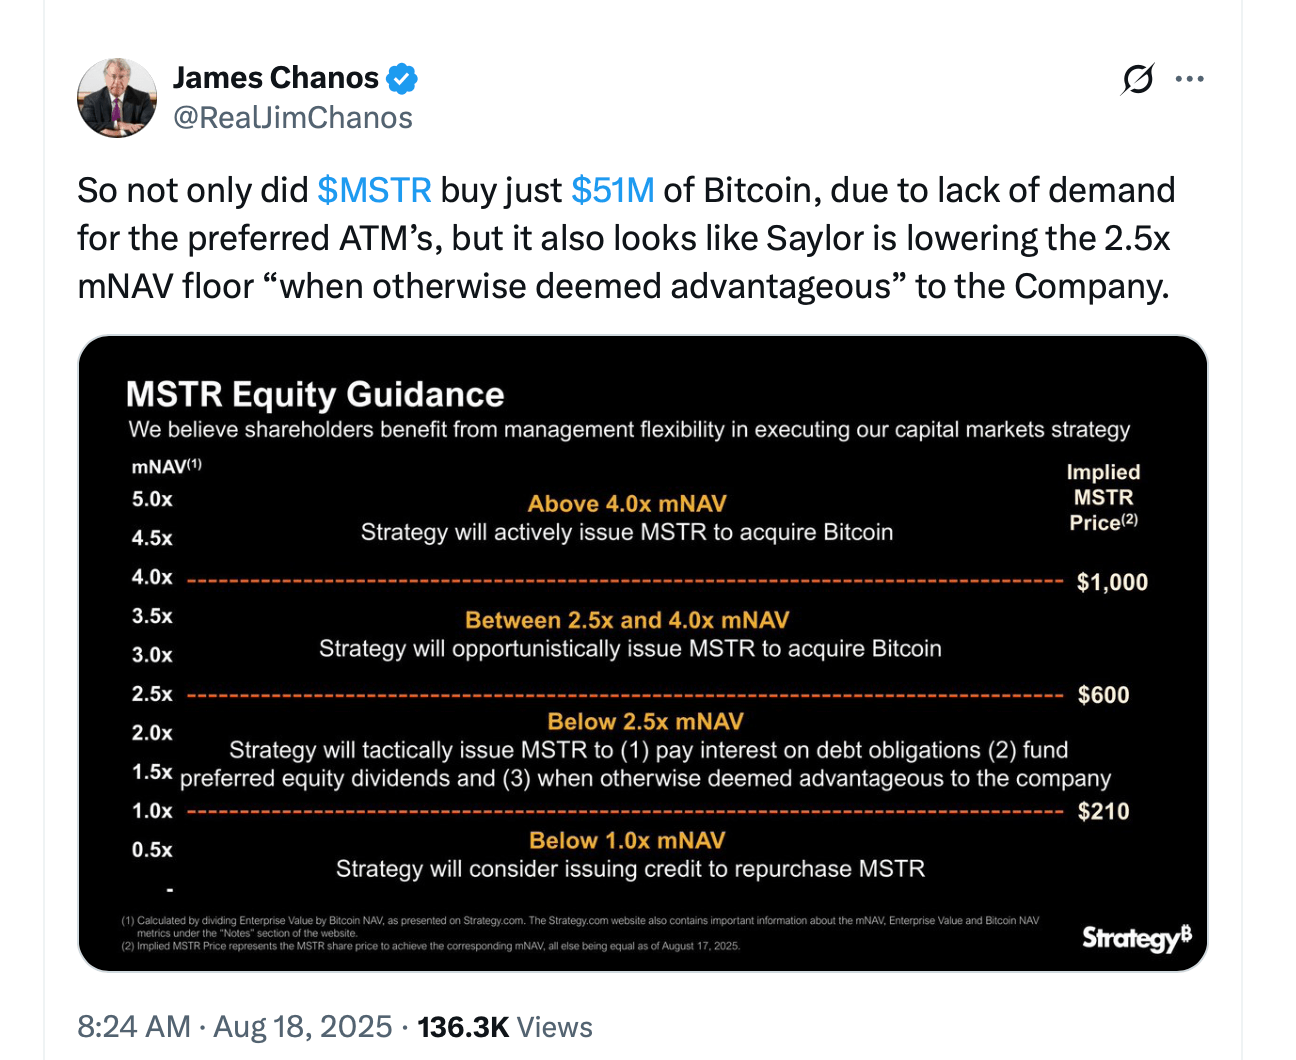1296x1060 pixels.
Task: Open the tweet timestamp Aug 18, 2025
Action: 235,1026
